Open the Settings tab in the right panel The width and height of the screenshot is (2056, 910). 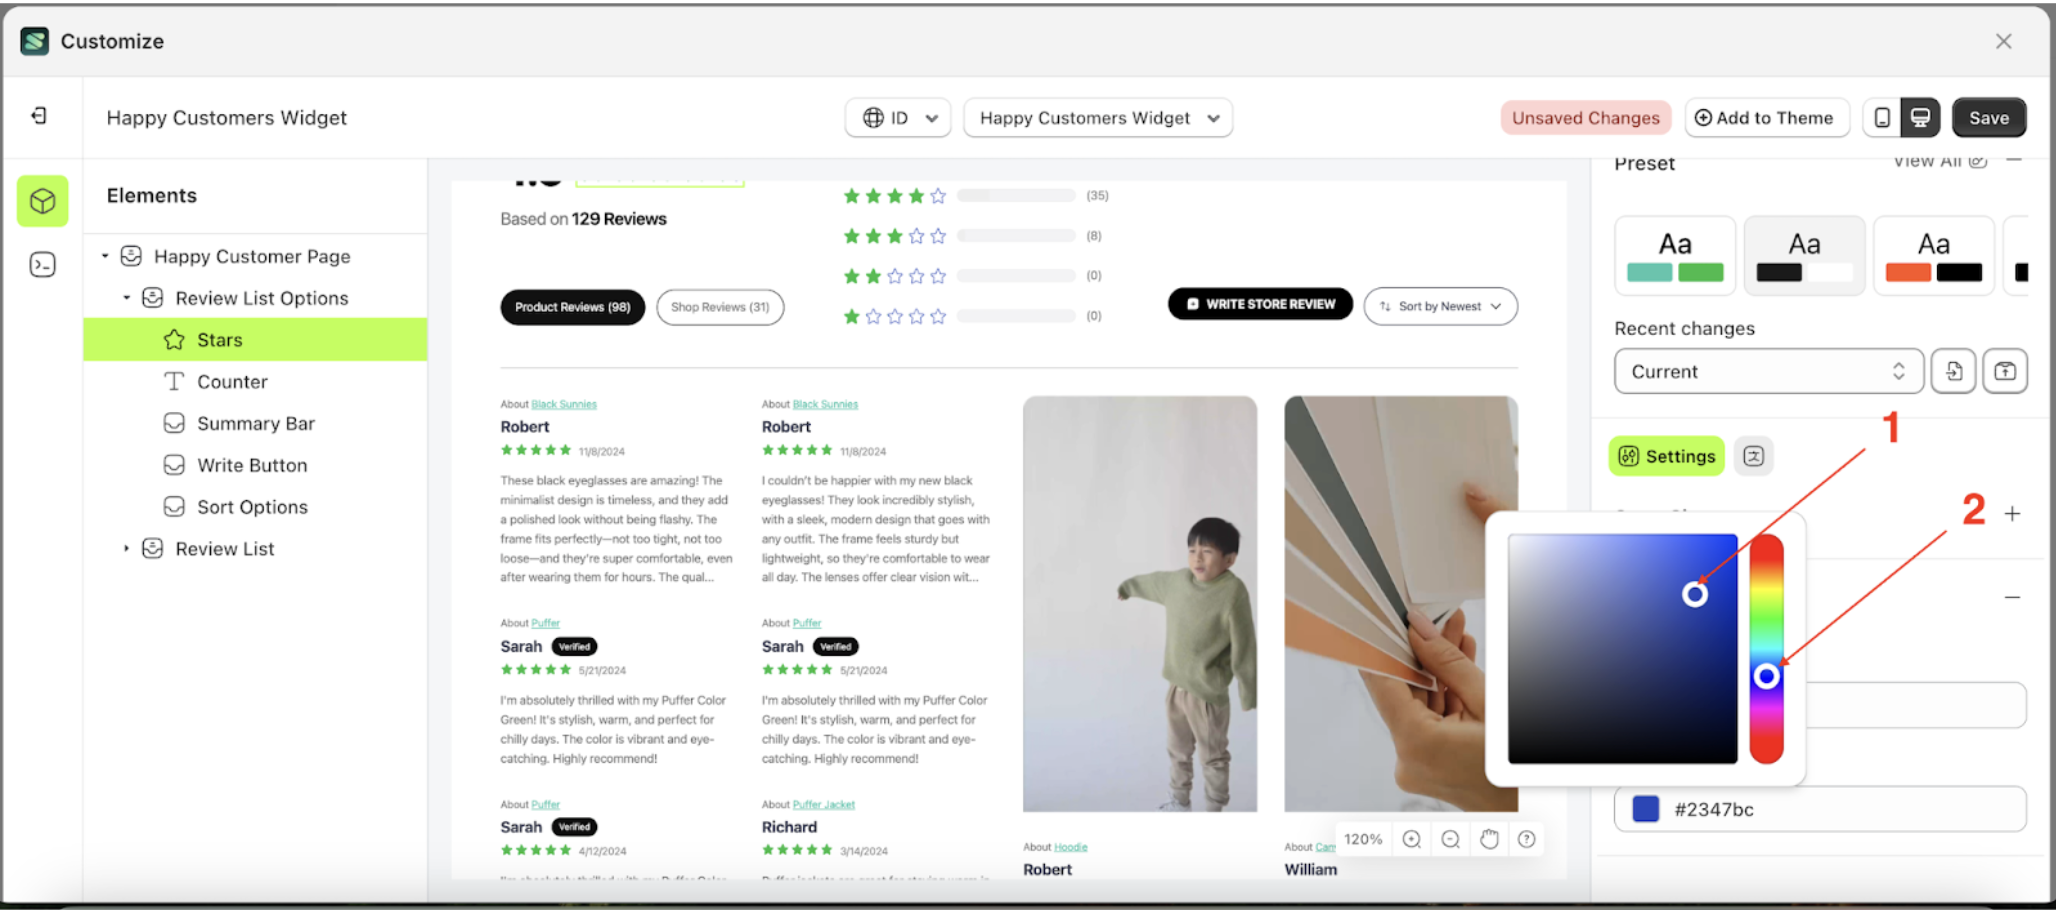point(1666,456)
